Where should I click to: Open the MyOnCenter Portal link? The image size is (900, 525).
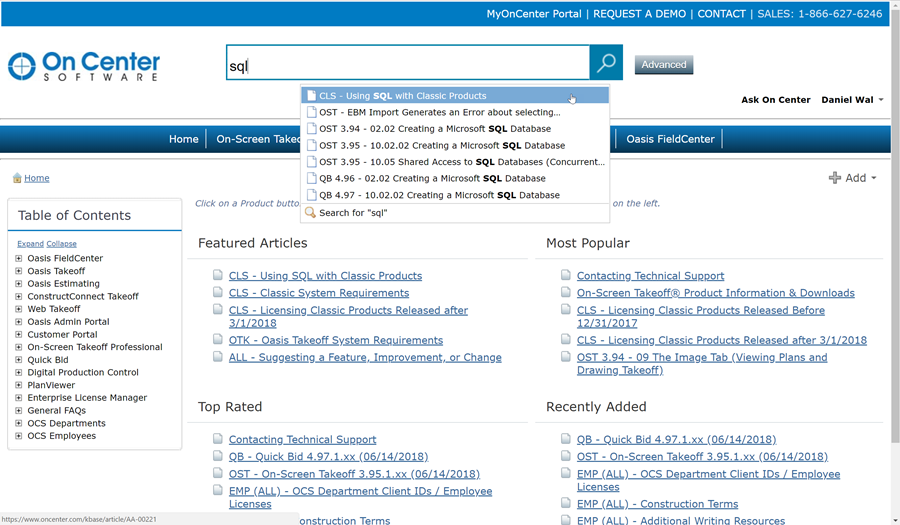pos(534,14)
